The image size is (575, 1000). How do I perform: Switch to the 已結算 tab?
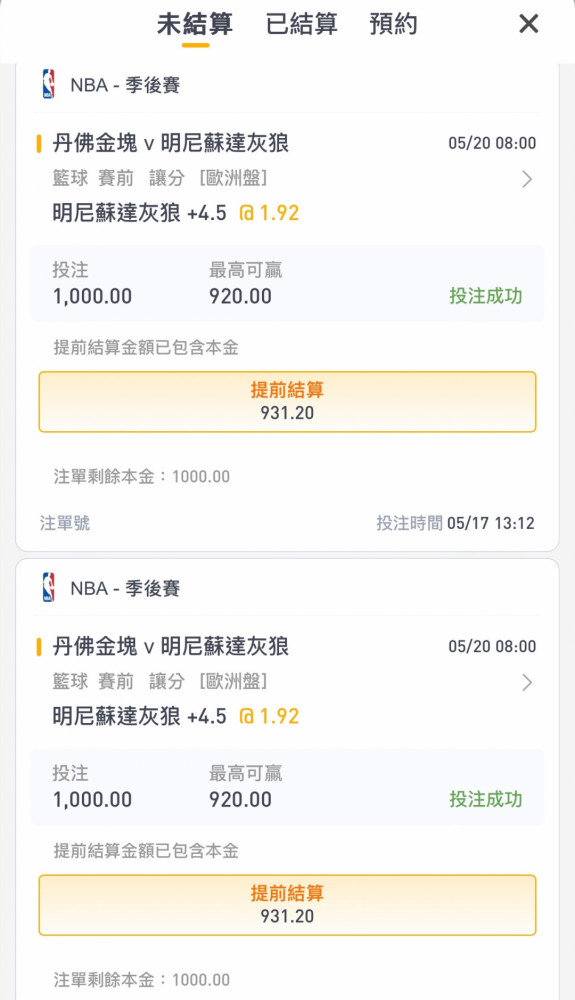click(x=302, y=24)
